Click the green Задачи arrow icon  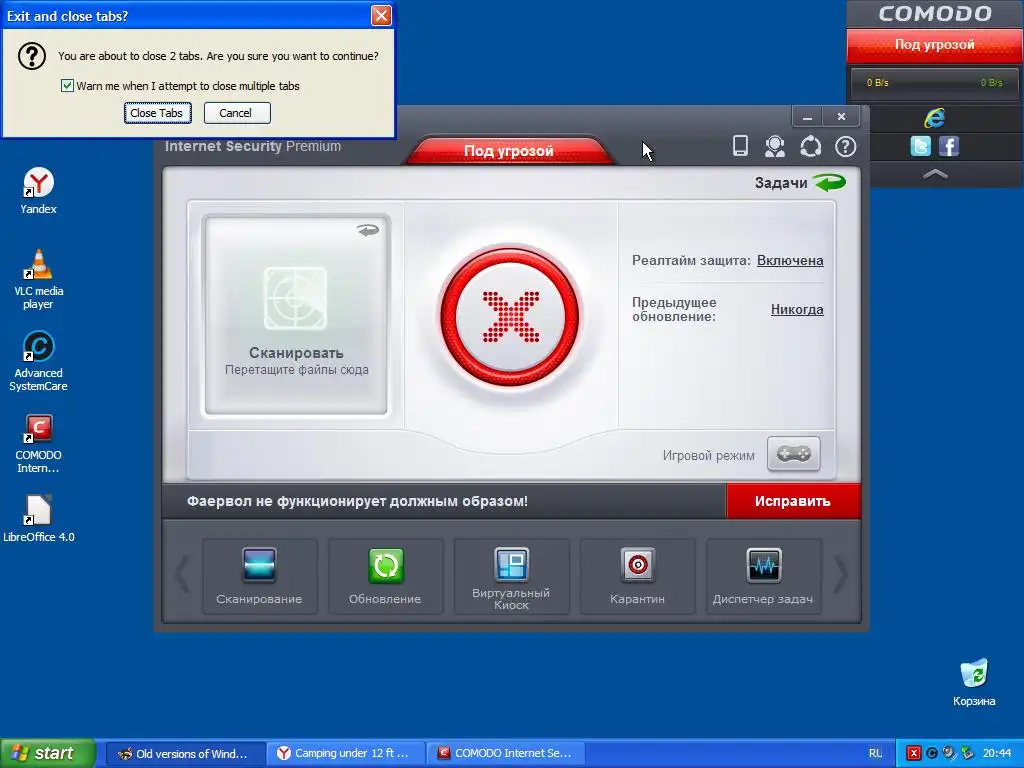point(829,182)
